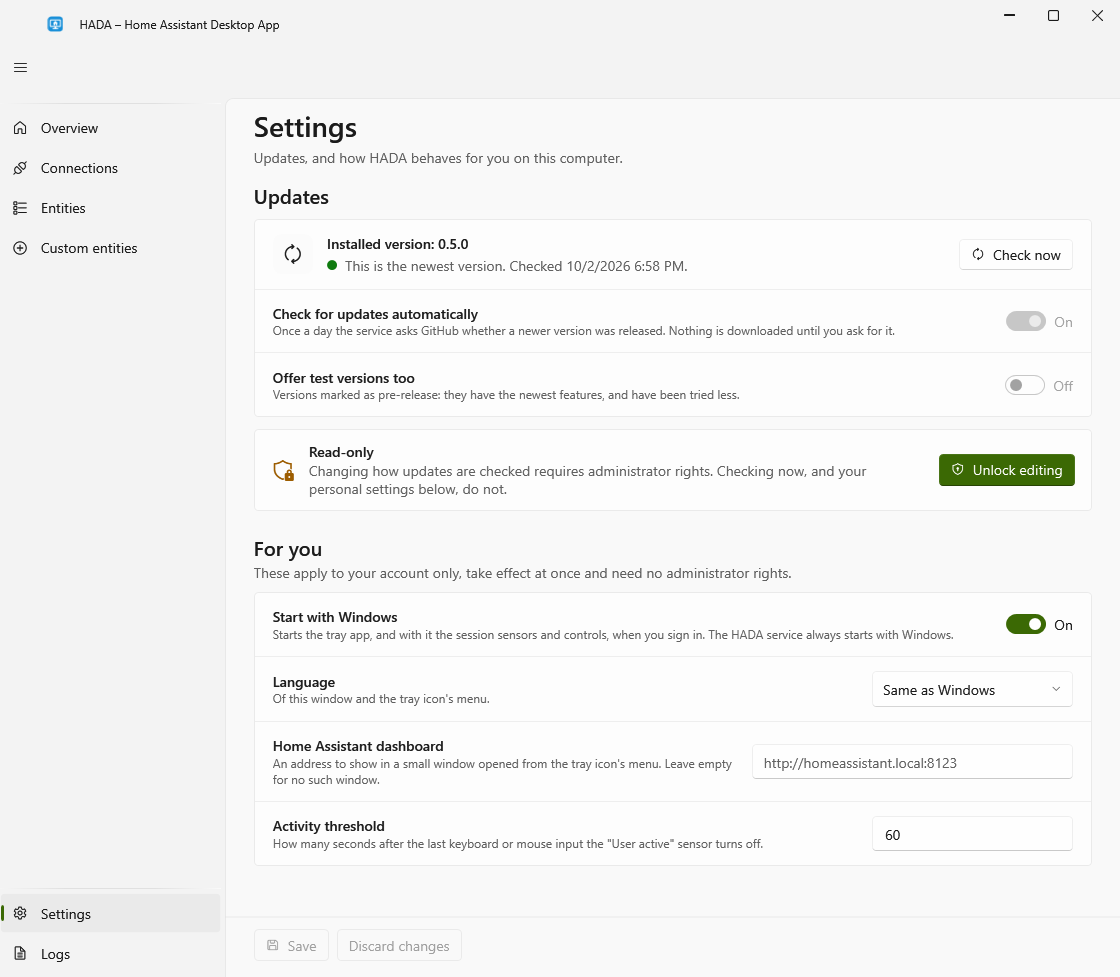Image resolution: width=1120 pixels, height=977 pixels.
Task: Open the Logs page
Action: point(111,953)
